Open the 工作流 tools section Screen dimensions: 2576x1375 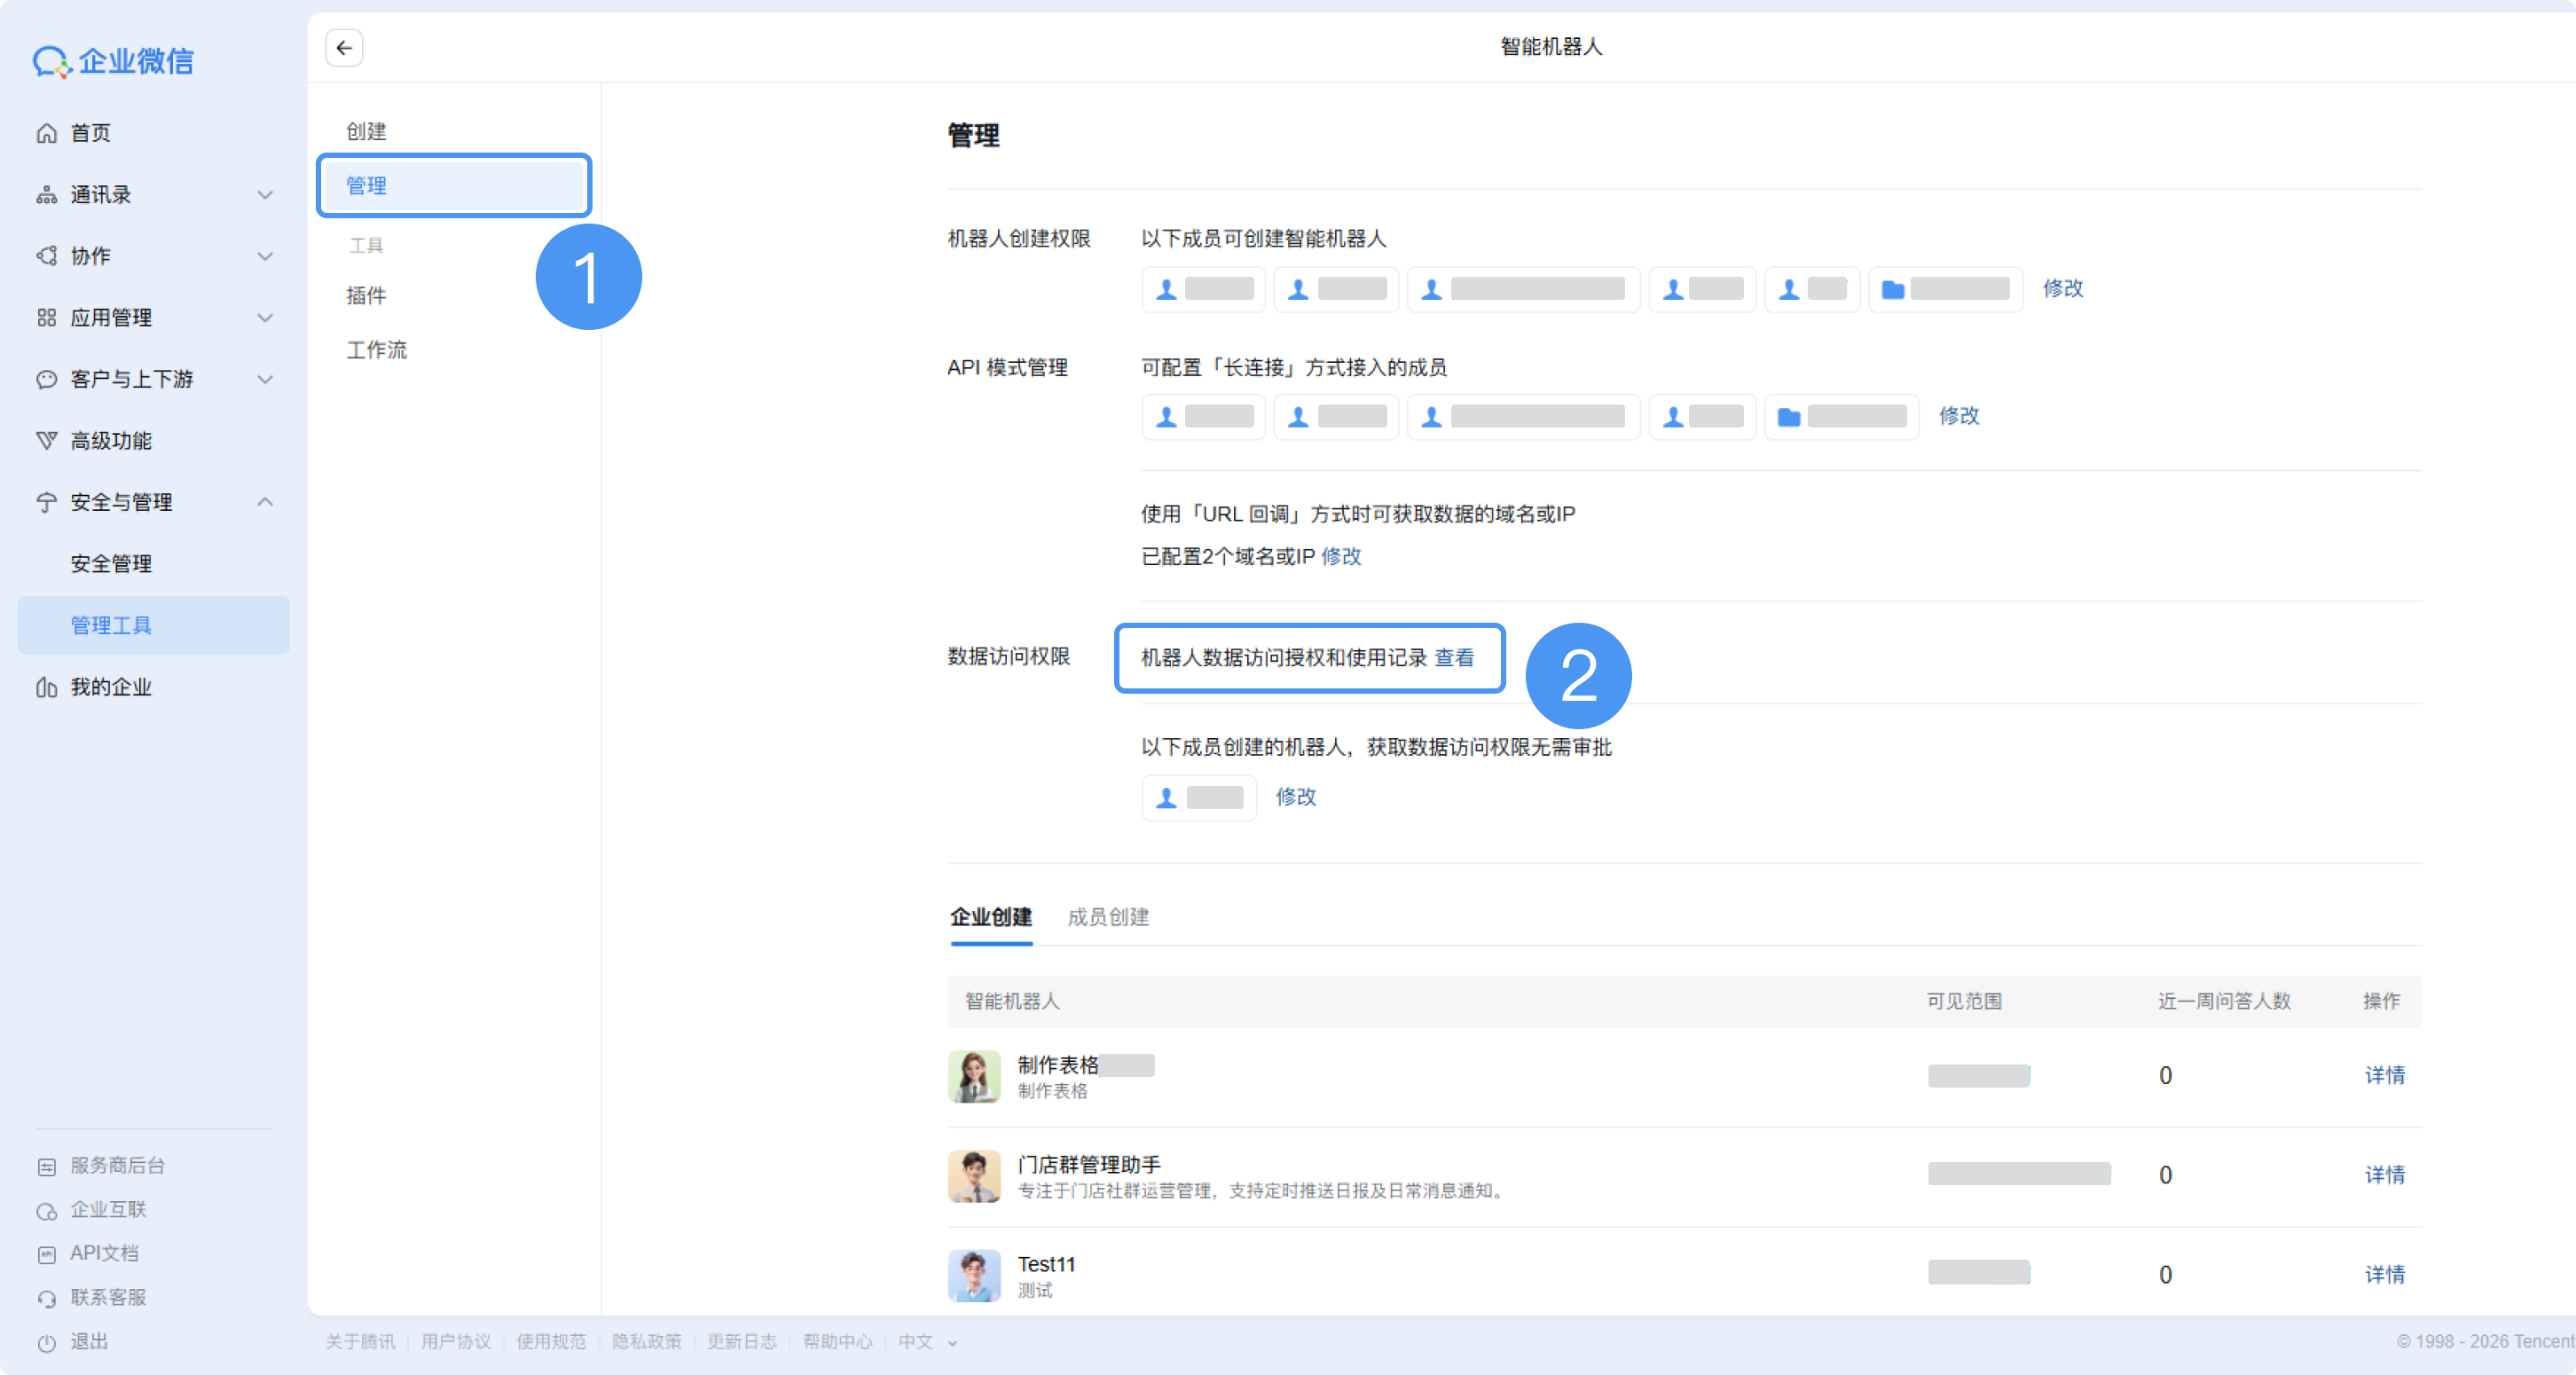[x=377, y=350]
